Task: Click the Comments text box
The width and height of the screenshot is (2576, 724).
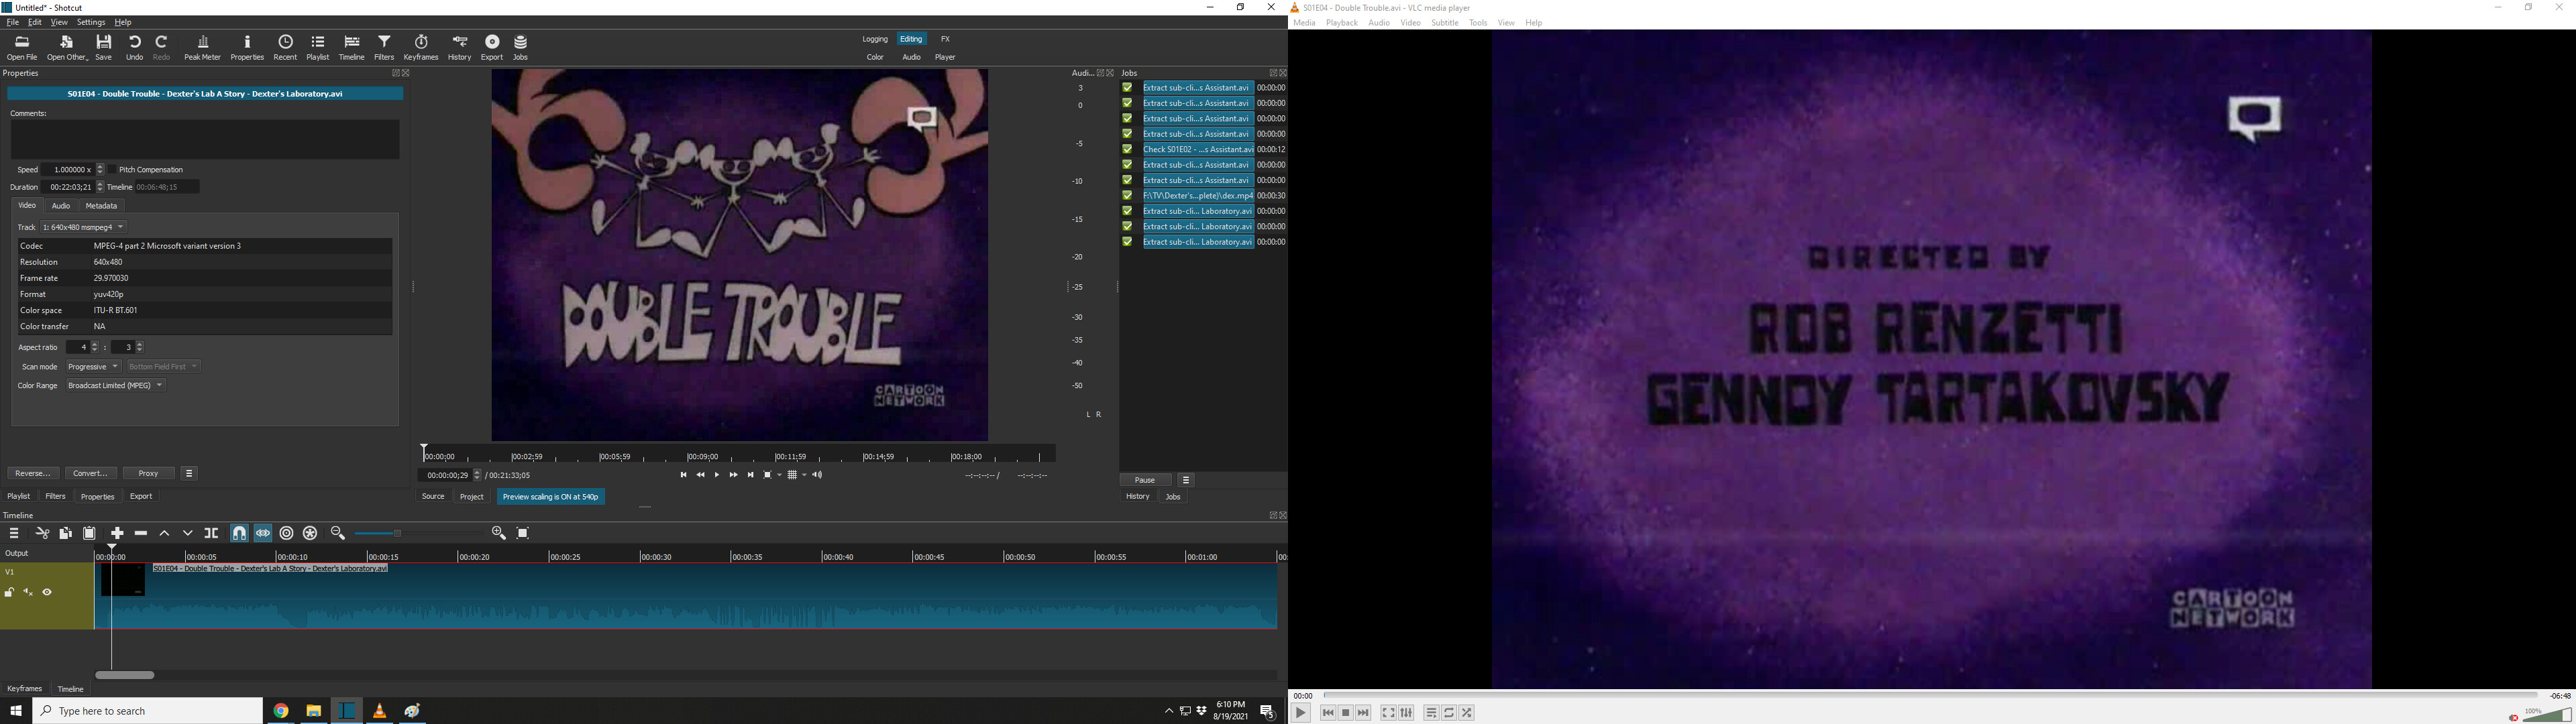Action: [205, 140]
